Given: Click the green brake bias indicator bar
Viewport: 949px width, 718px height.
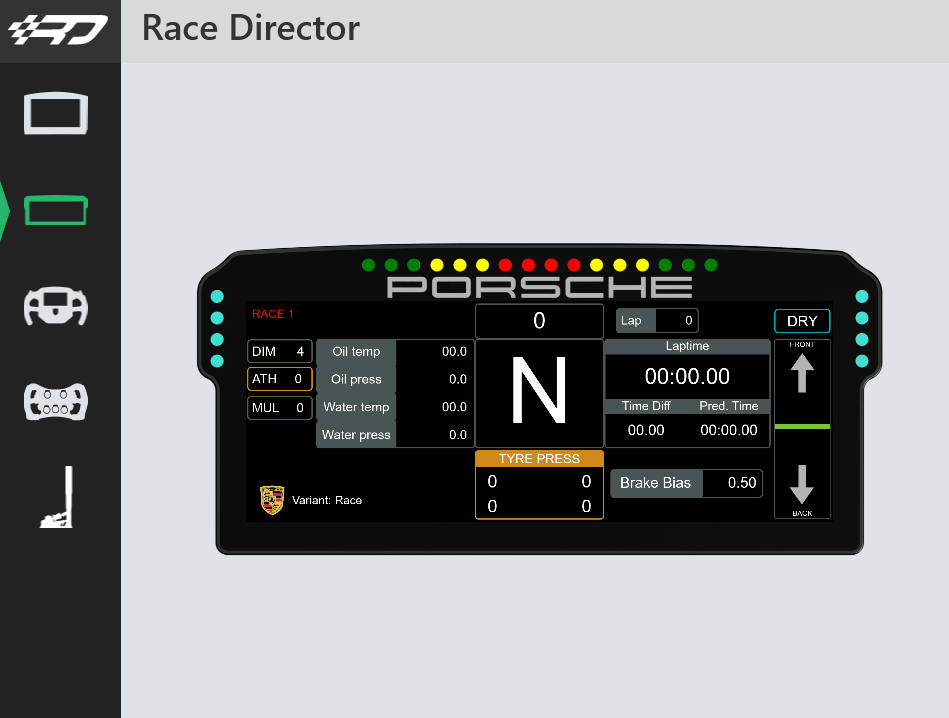Looking at the screenshot, I should [x=802, y=427].
